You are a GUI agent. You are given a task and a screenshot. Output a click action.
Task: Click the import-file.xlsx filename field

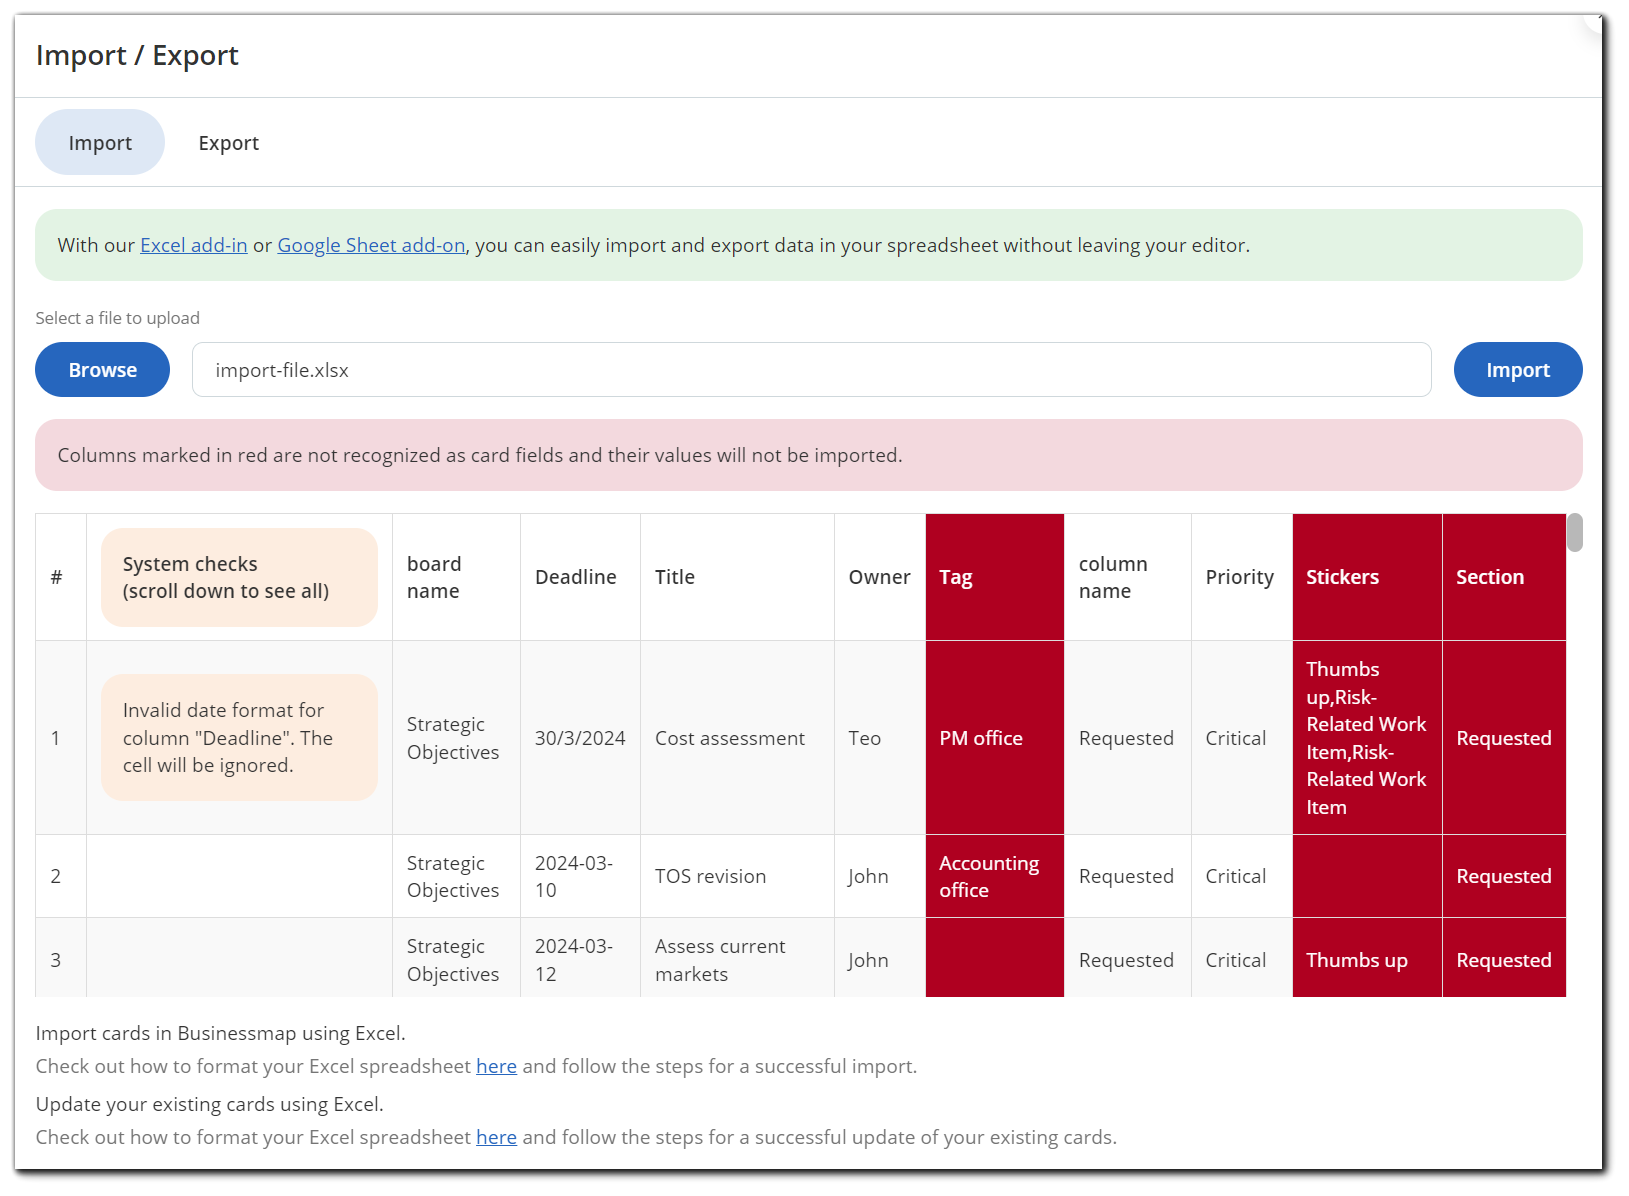pyautogui.click(x=810, y=370)
